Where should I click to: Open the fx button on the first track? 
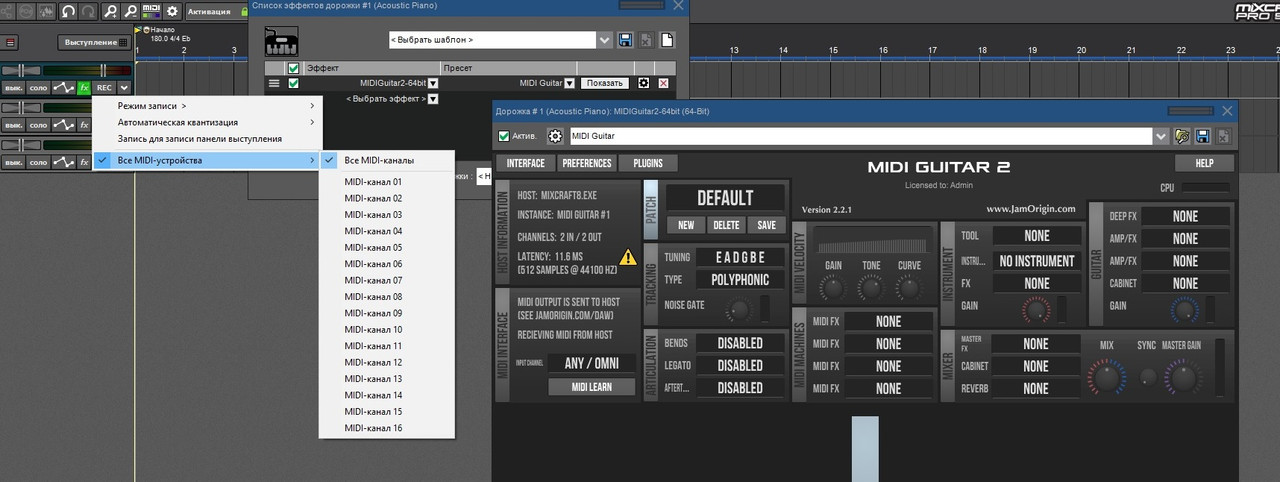point(84,88)
